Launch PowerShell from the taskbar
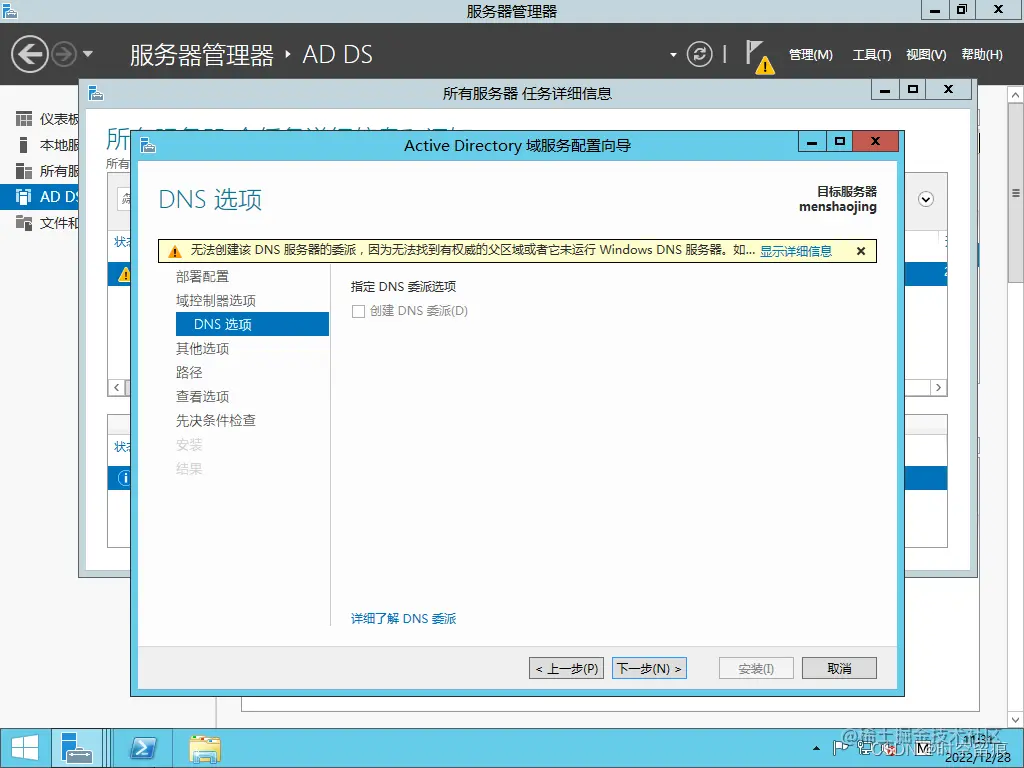 (x=142, y=748)
